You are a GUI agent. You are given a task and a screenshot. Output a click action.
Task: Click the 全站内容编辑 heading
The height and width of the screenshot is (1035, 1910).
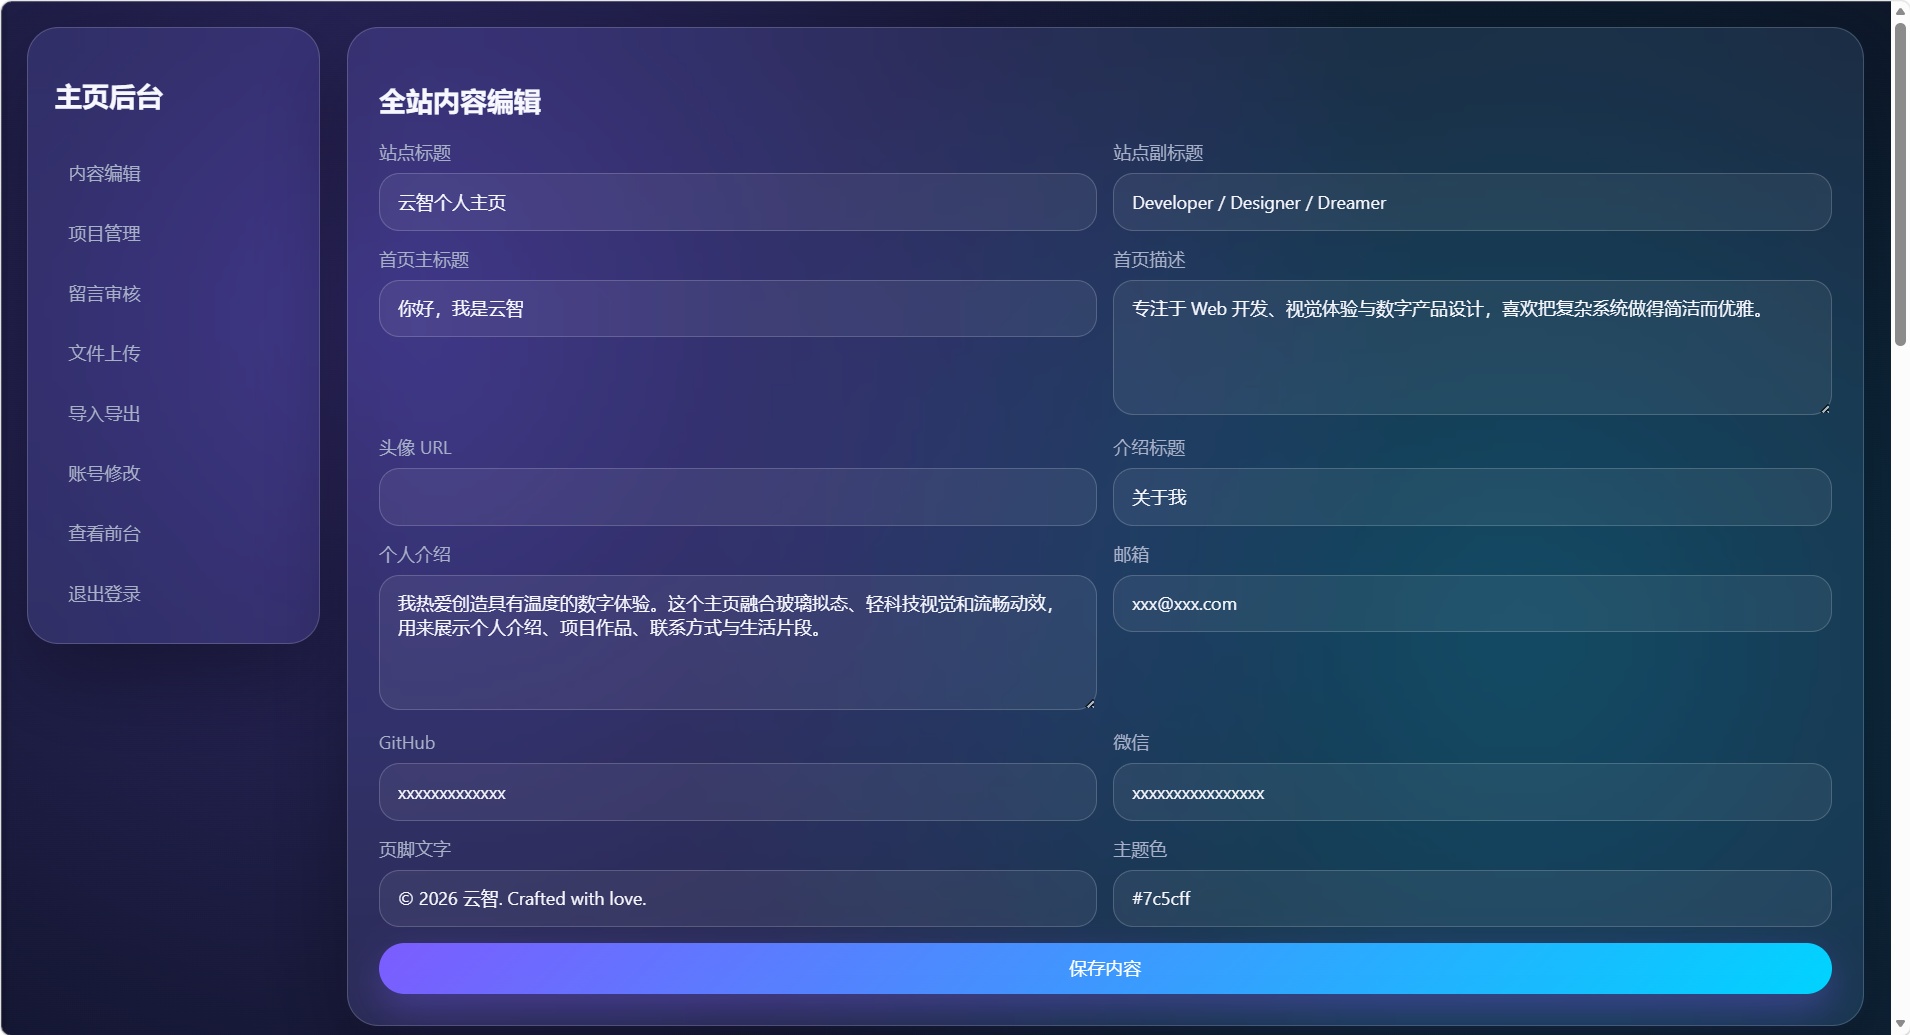click(460, 101)
